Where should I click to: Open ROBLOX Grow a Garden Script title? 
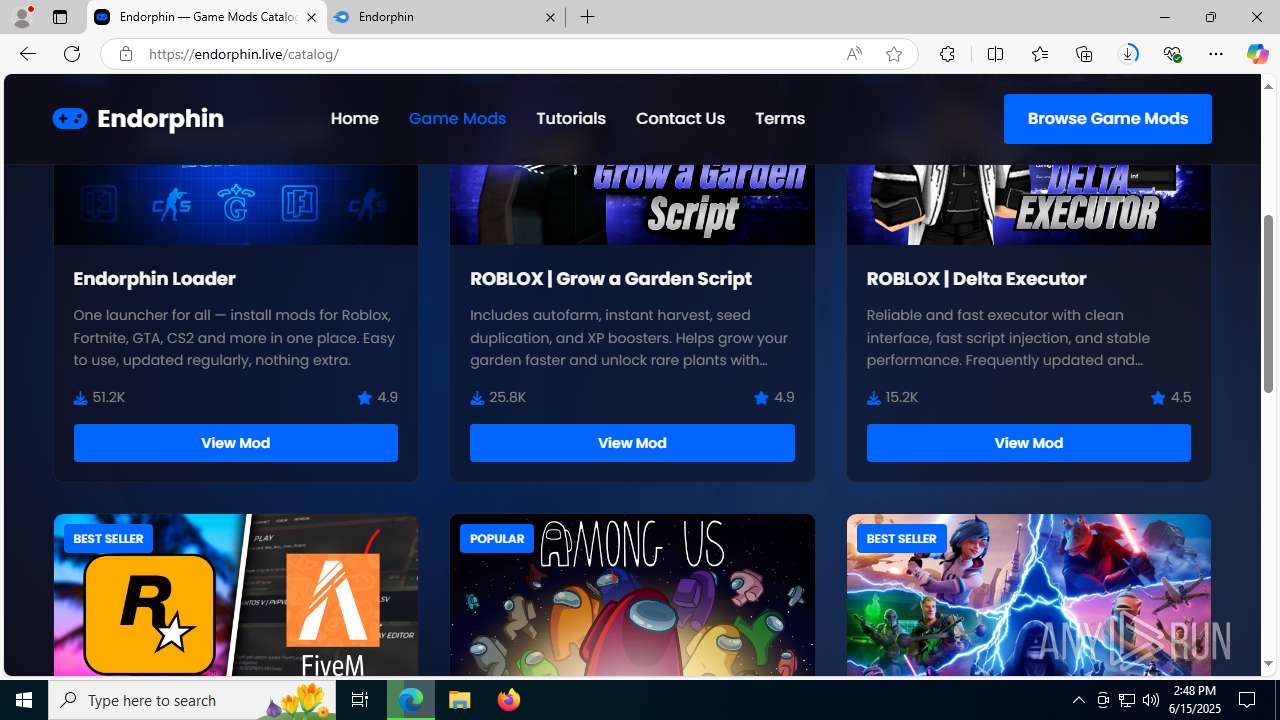(611, 278)
